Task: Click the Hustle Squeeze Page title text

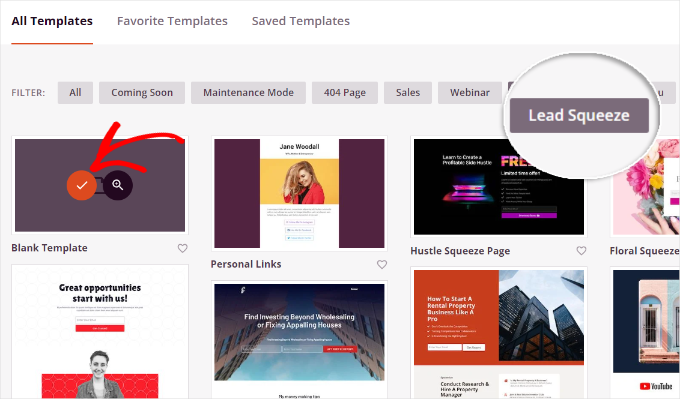Action: point(460,251)
